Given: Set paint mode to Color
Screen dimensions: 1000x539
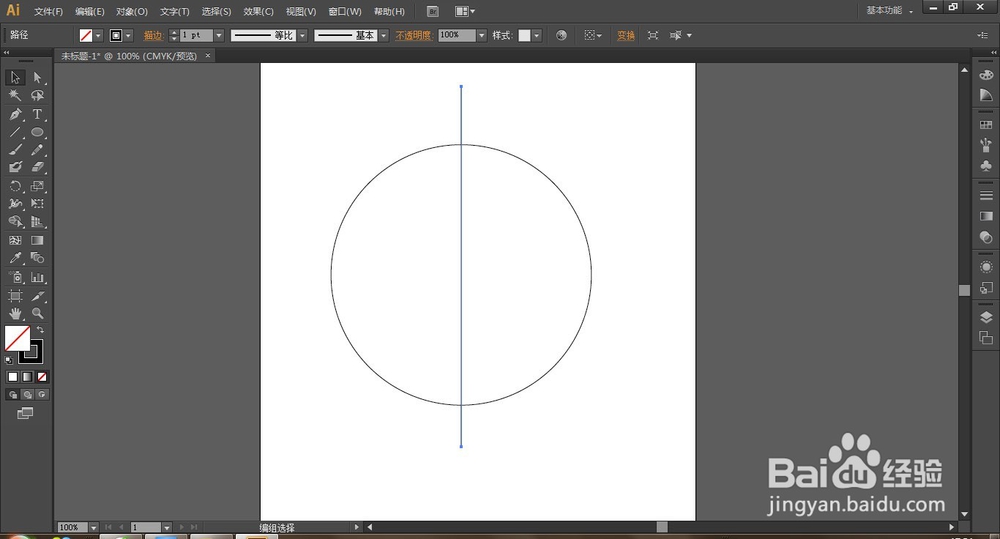Looking at the screenshot, I should point(13,377).
